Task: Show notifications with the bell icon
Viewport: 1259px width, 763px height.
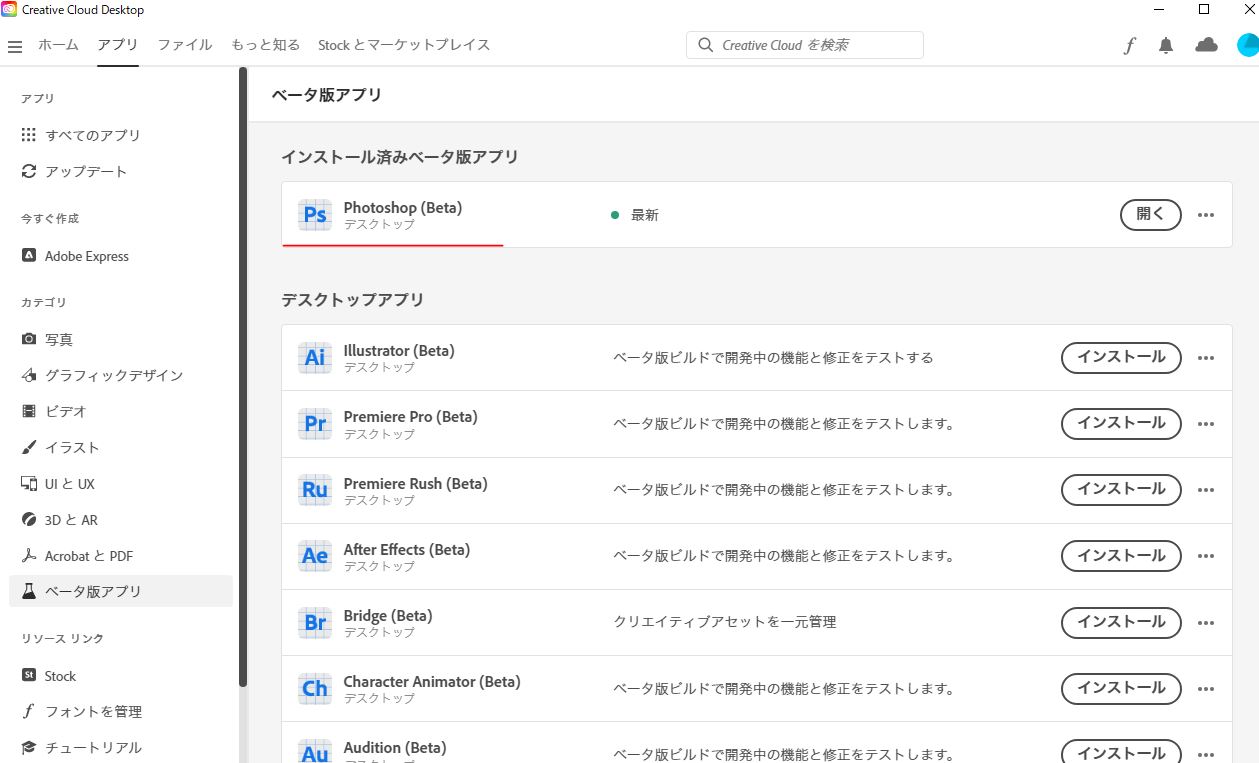Action: click(1166, 45)
